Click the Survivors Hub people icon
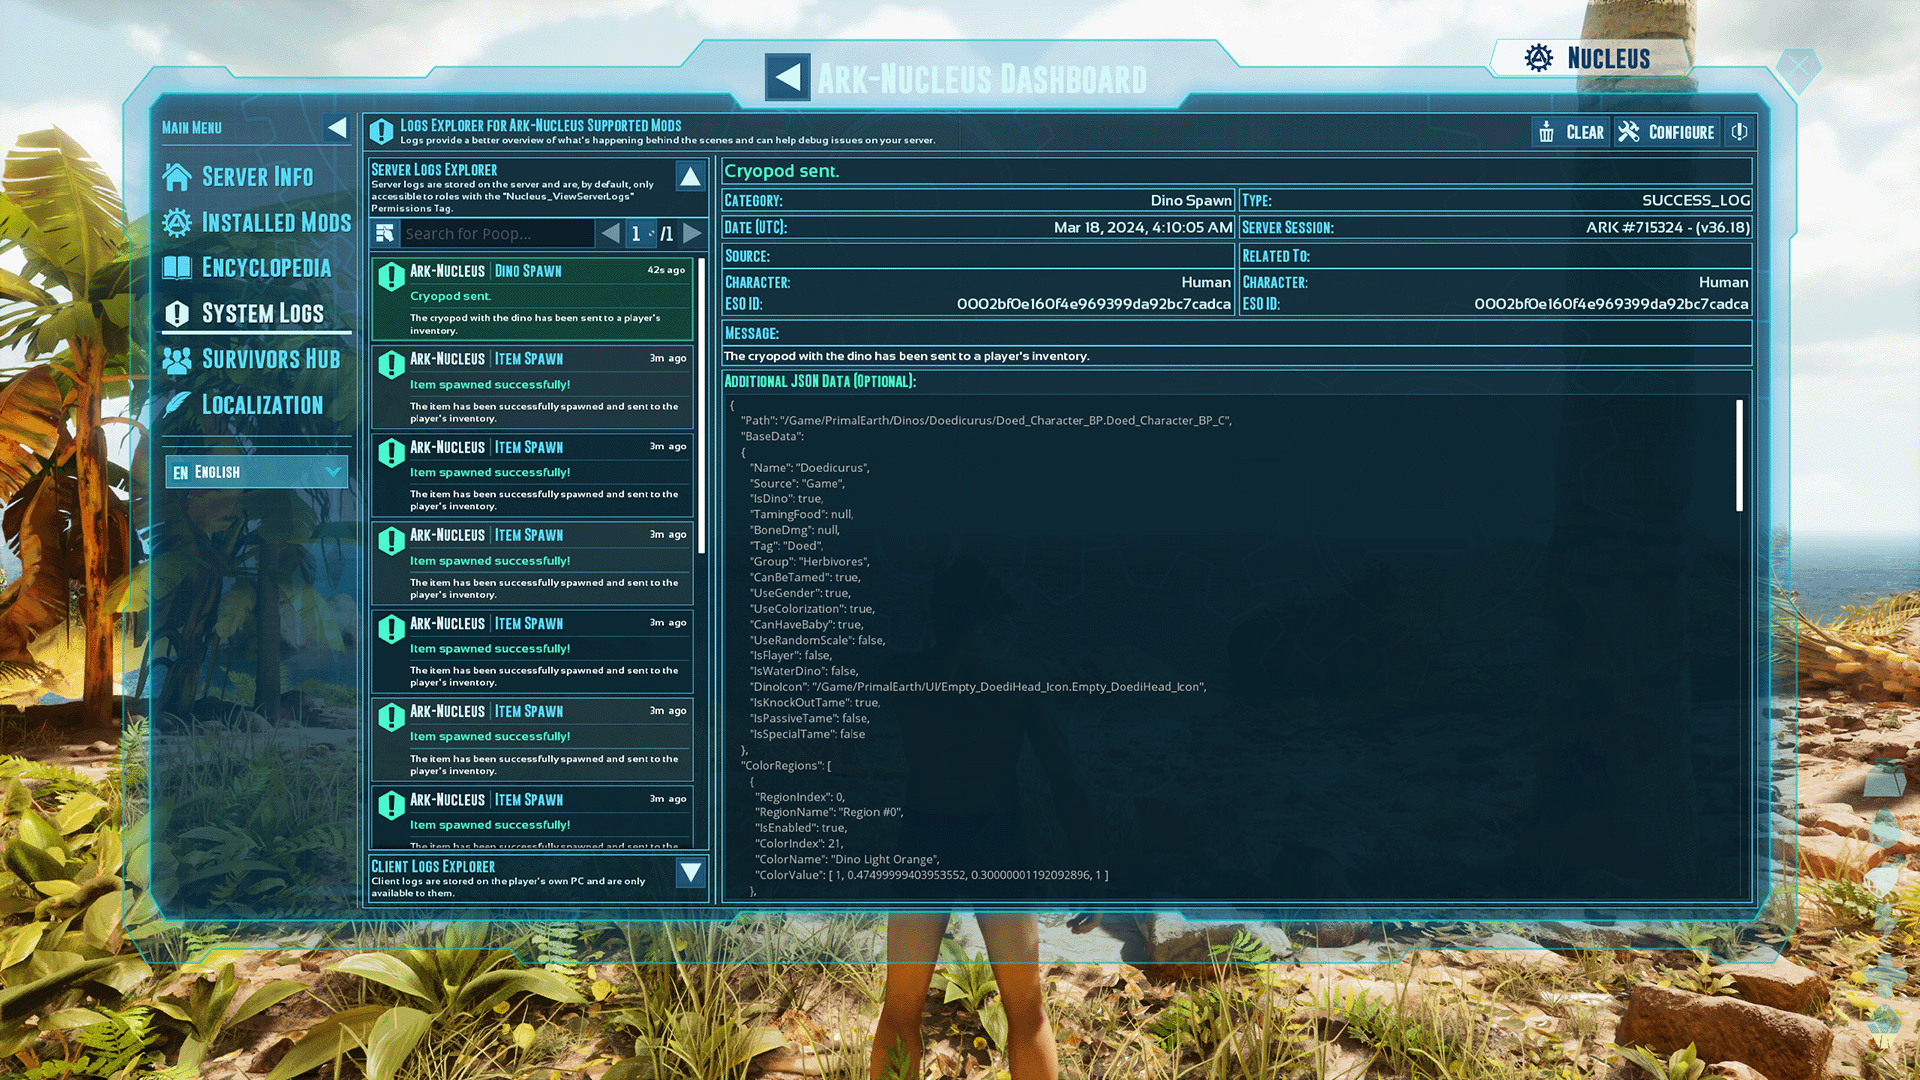This screenshot has width=1920, height=1080. click(x=176, y=359)
